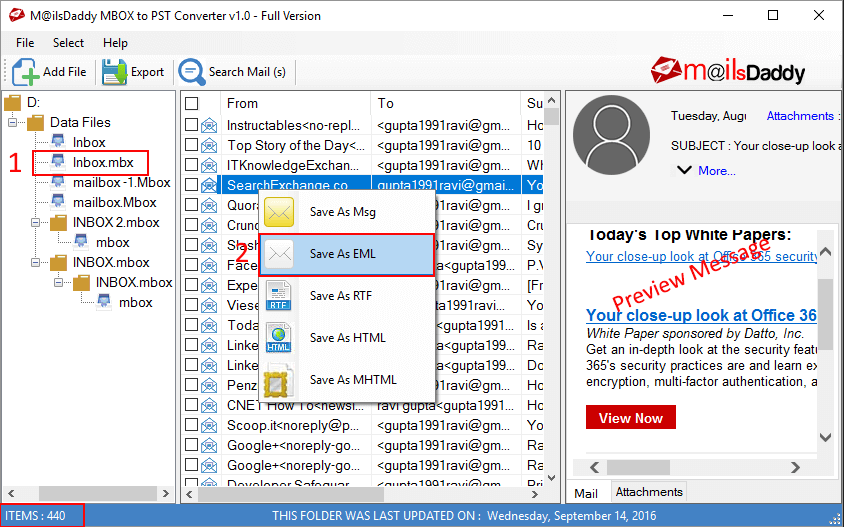Collapse the Data Files folder node

click(13, 123)
